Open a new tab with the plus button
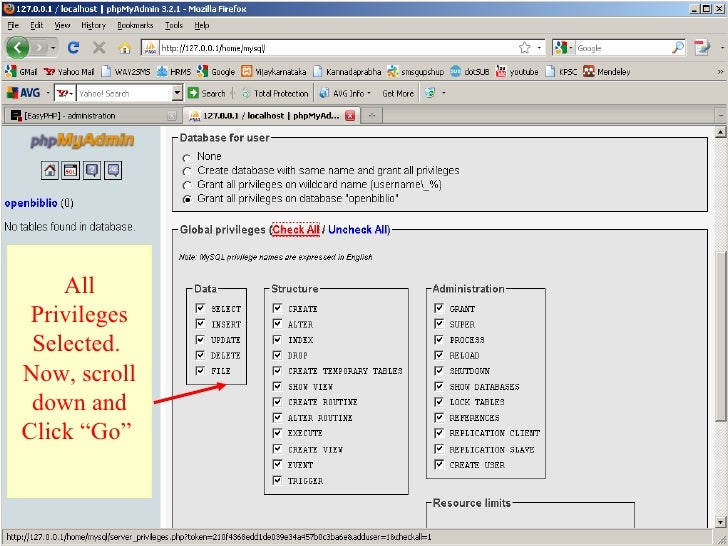The image size is (728, 546). coord(371,116)
